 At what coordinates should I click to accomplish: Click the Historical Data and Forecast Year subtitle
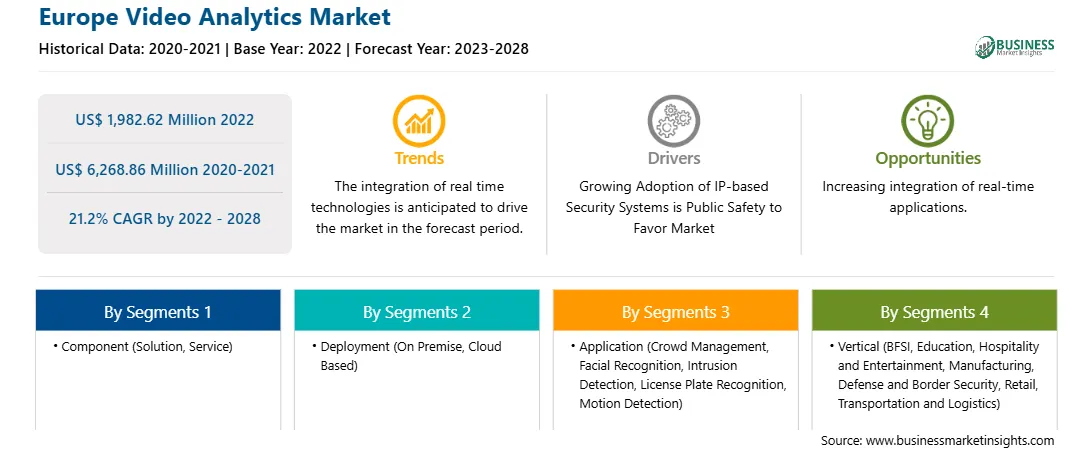(x=283, y=49)
